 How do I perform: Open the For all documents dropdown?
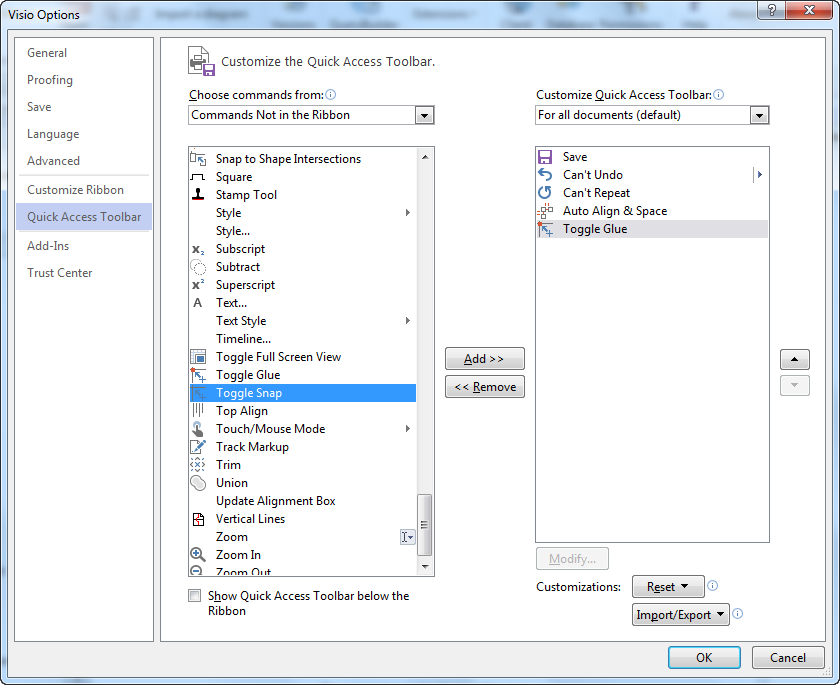[759, 115]
